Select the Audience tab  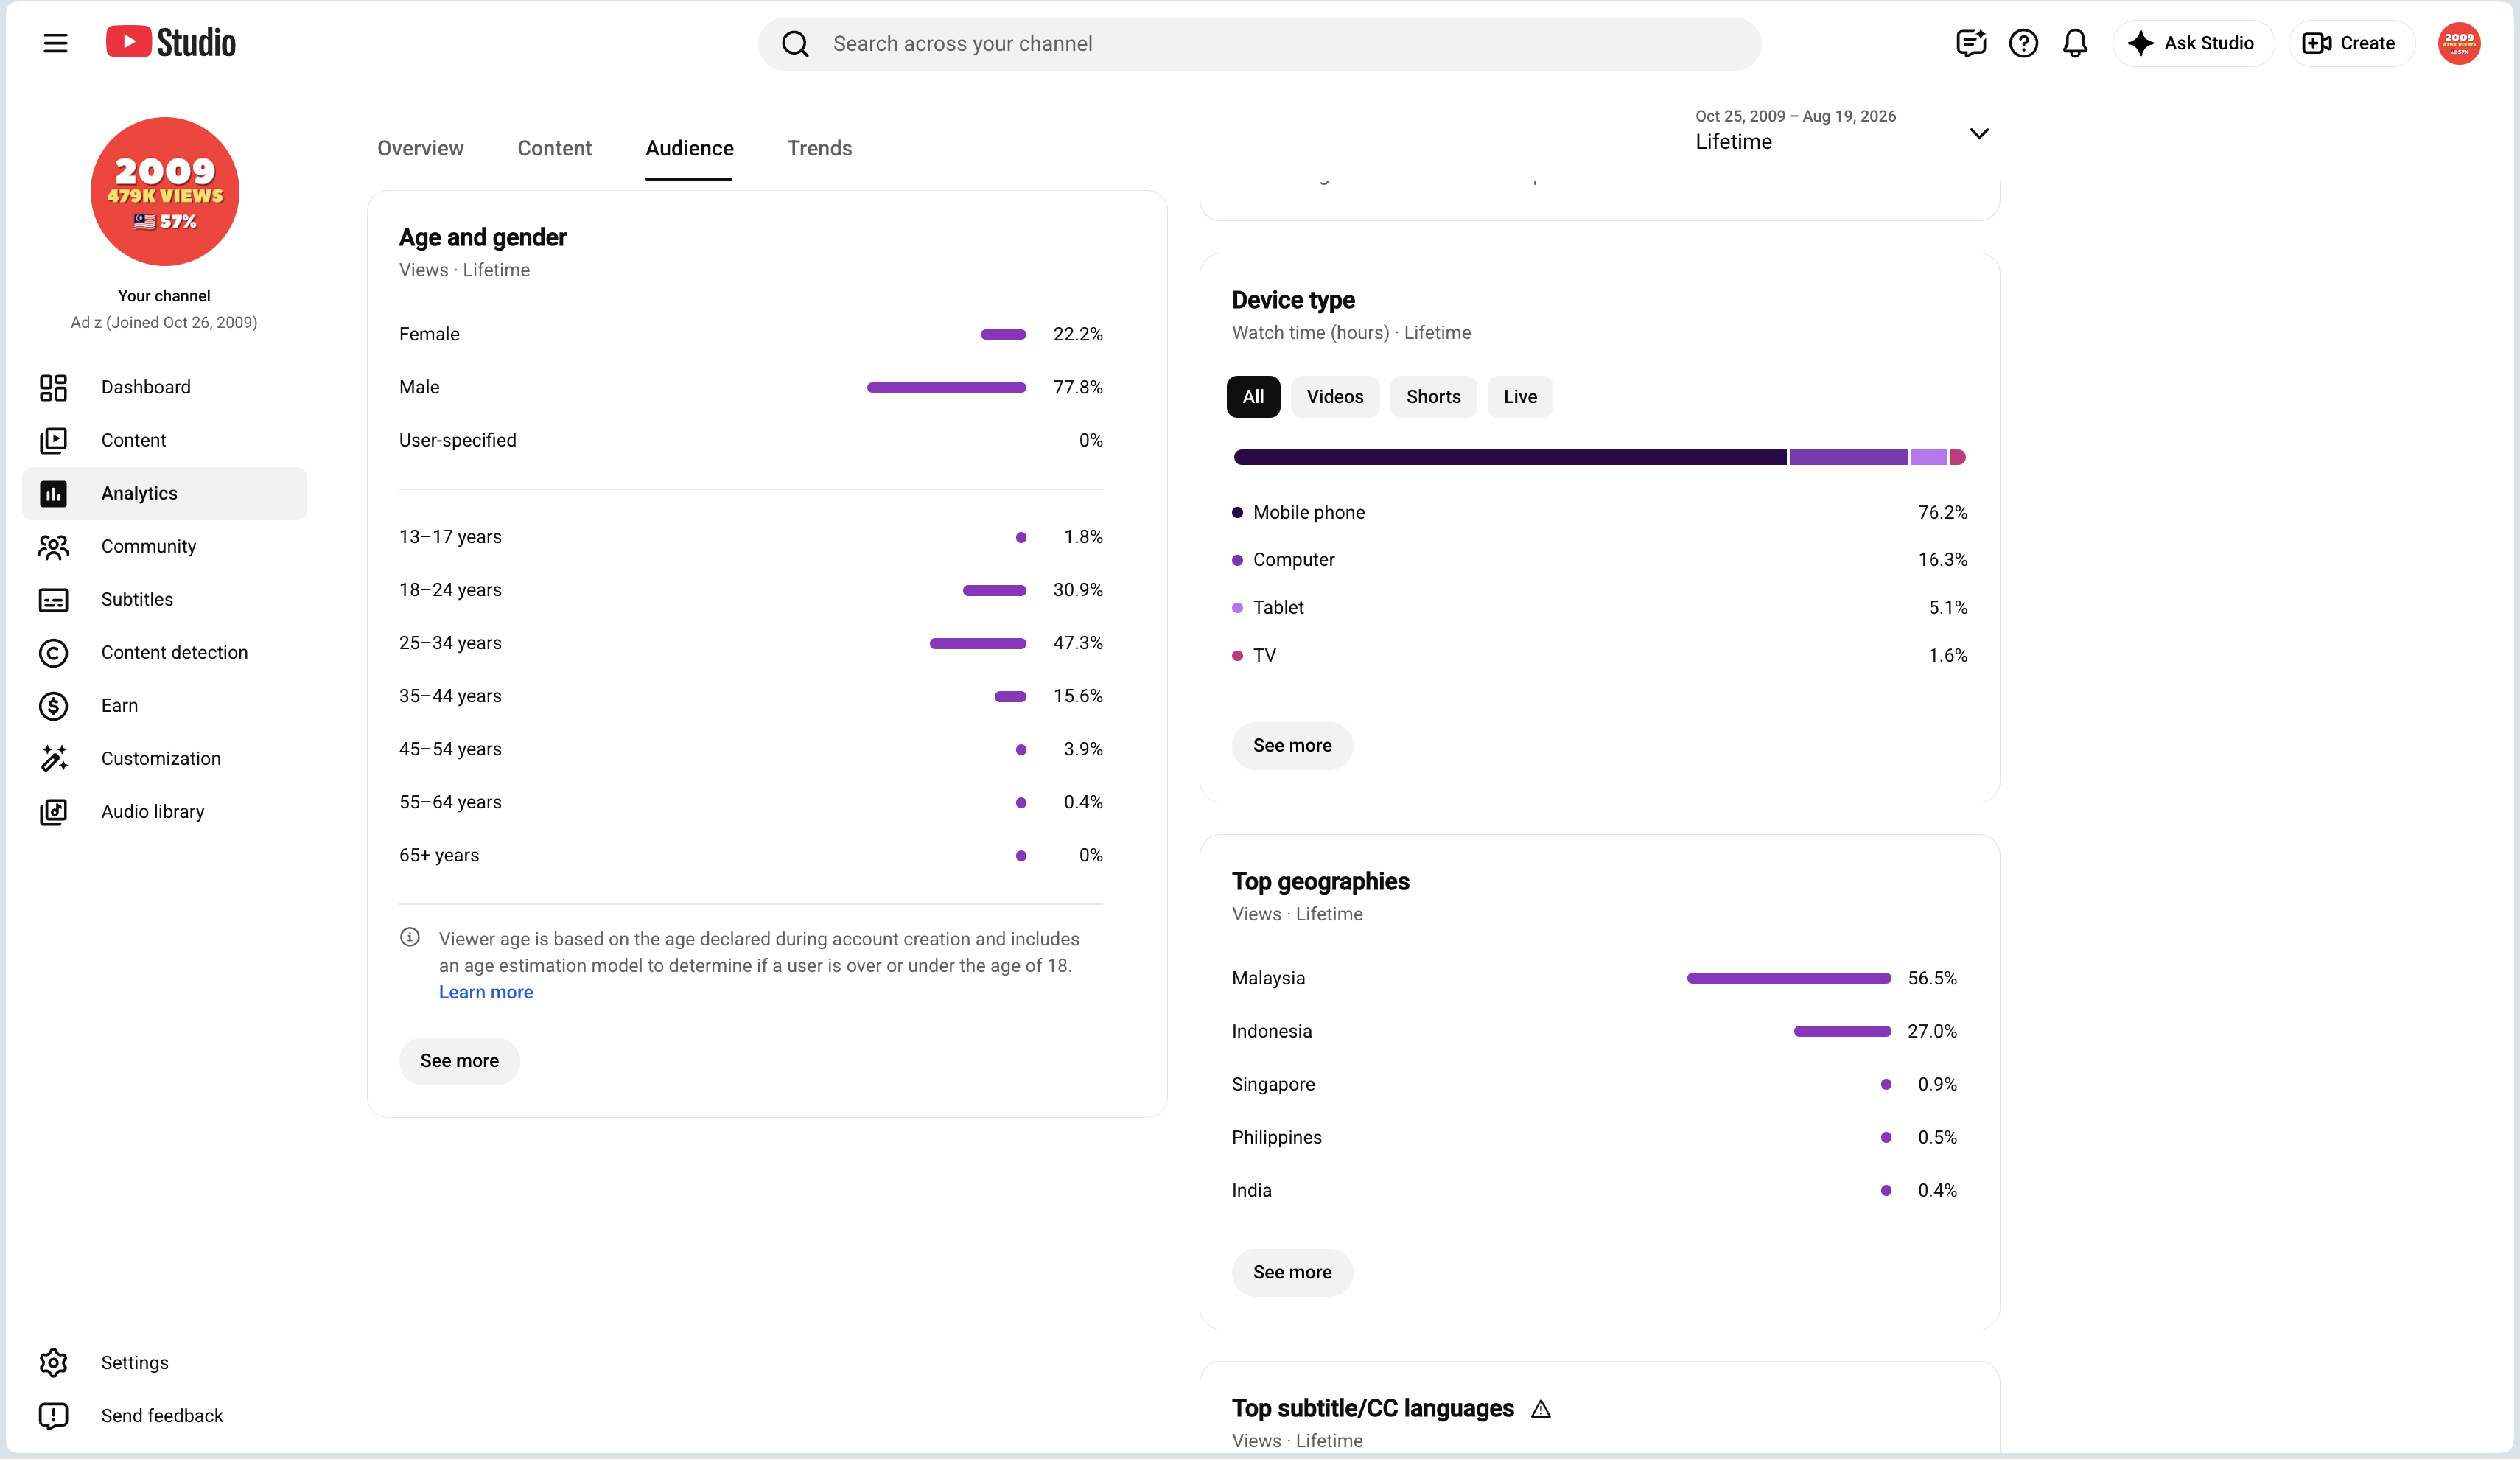click(689, 148)
